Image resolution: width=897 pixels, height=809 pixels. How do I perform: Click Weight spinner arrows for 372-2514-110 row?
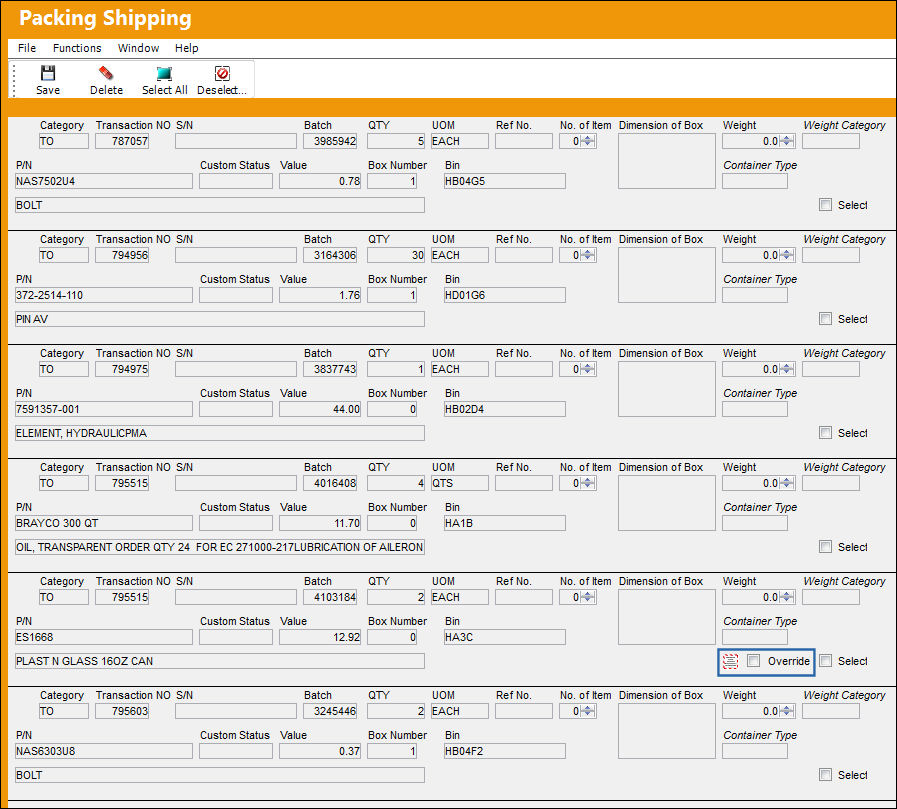(x=787, y=255)
